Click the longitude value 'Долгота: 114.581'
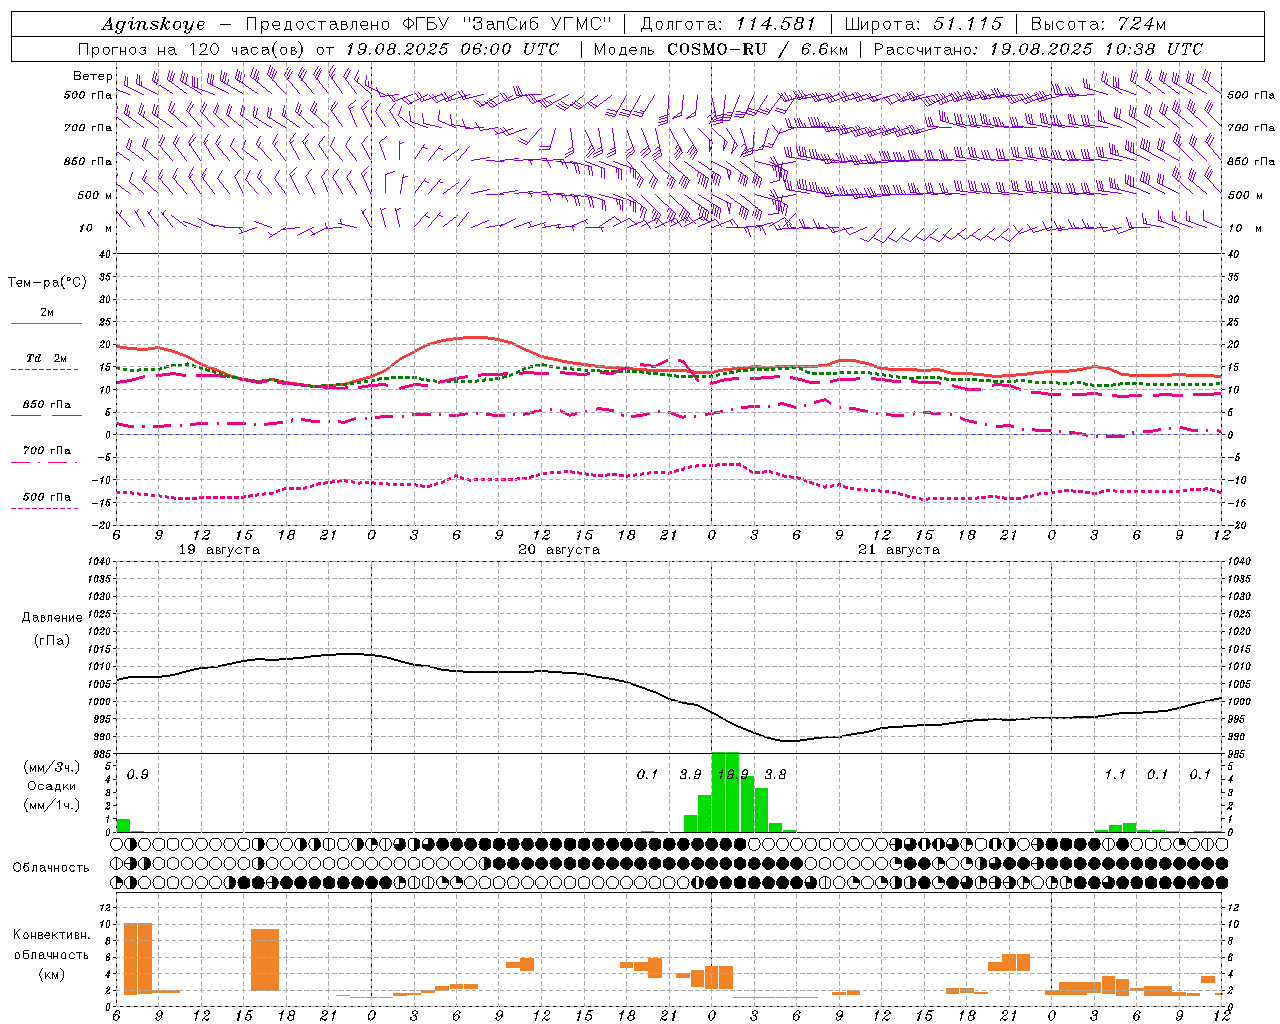 [x=728, y=24]
